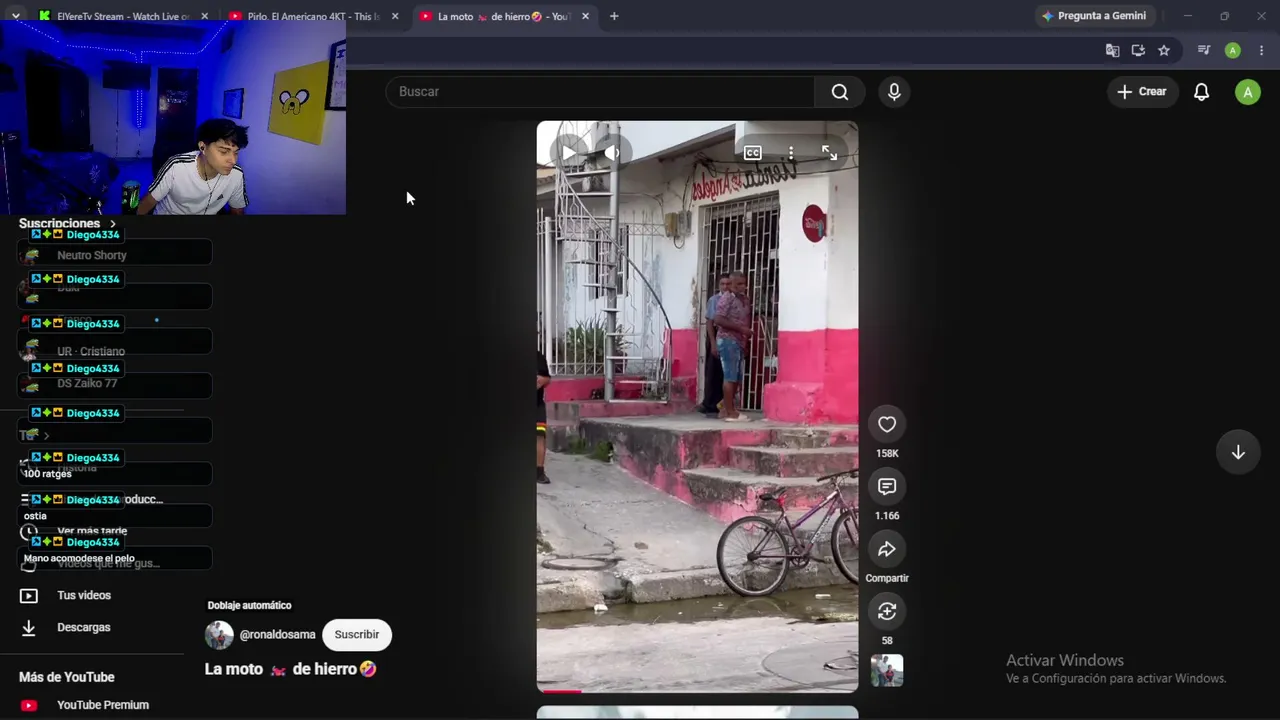Like the Short with 158K likes
The width and height of the screenshot is (1280, 720).
click(x=887, y=424)
